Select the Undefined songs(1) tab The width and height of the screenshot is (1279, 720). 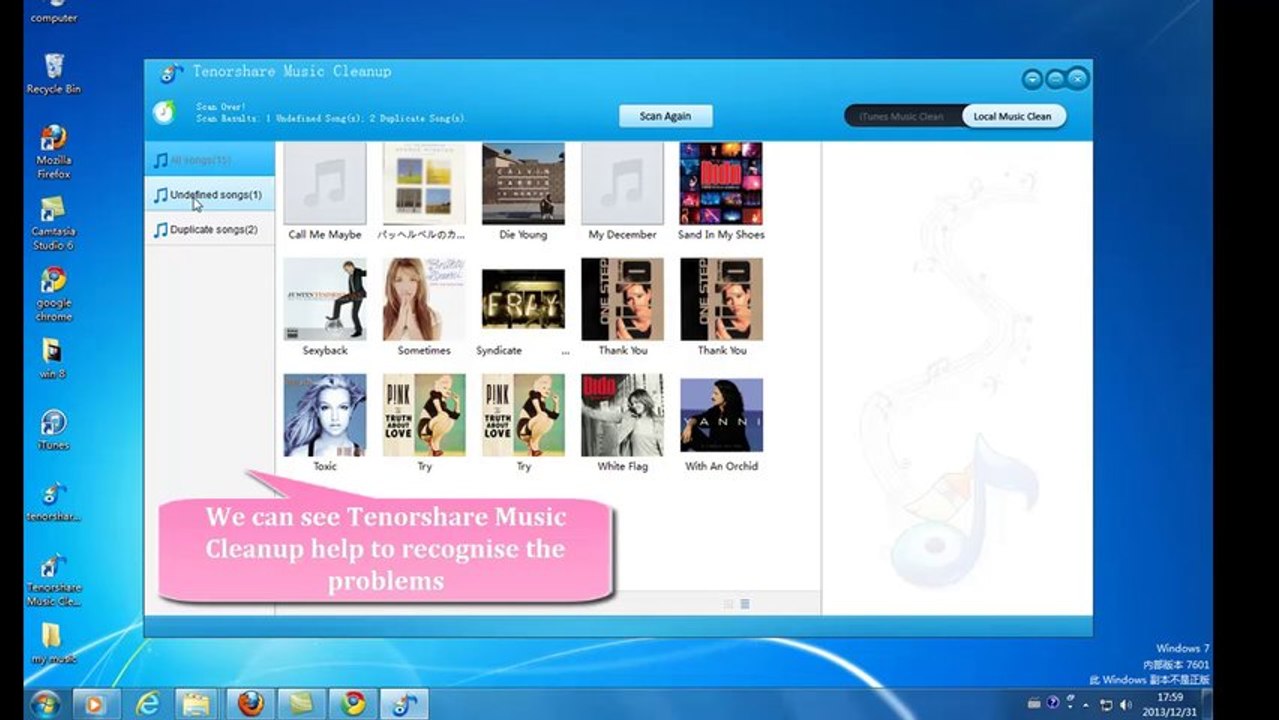click(209, 195)
